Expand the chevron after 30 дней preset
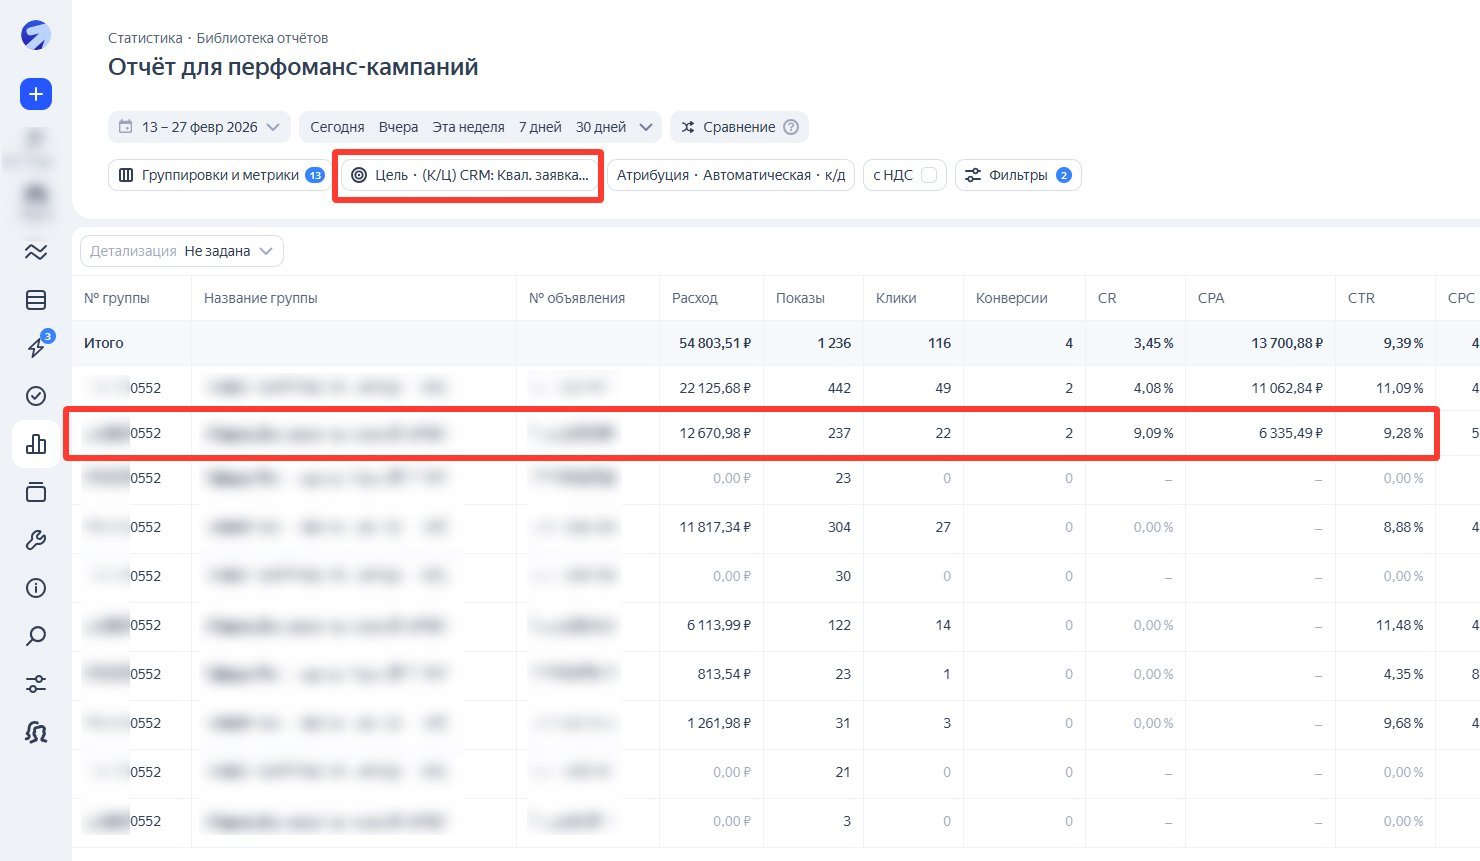1480x861 pixels. click(646, 127)
